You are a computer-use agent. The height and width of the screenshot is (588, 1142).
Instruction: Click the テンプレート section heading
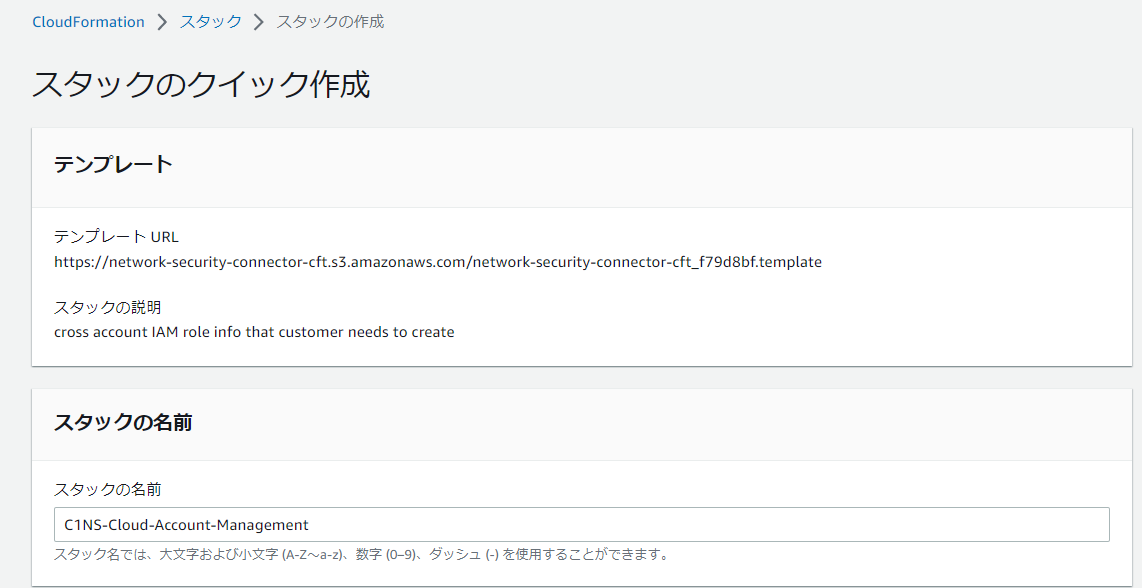pyautogui.click(x=113, y=165)
